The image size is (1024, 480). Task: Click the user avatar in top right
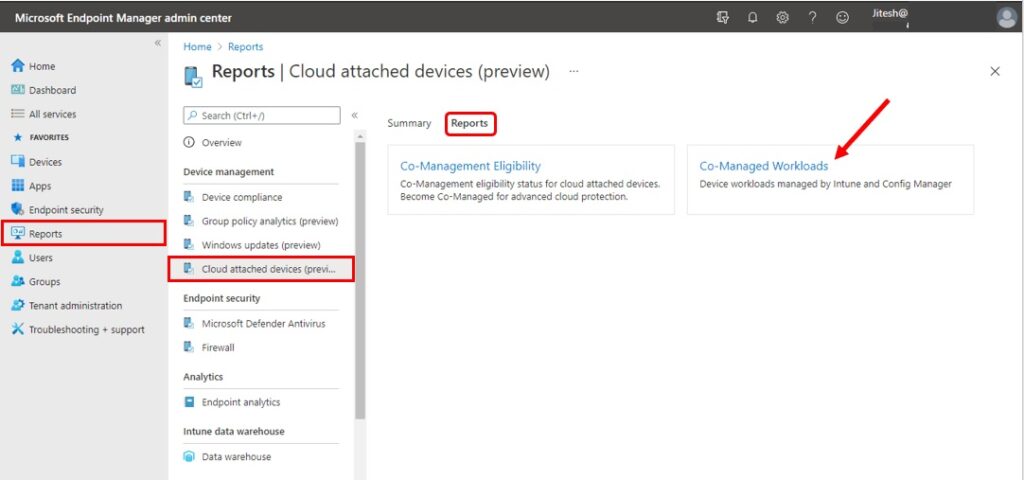tap(1007, 18)
